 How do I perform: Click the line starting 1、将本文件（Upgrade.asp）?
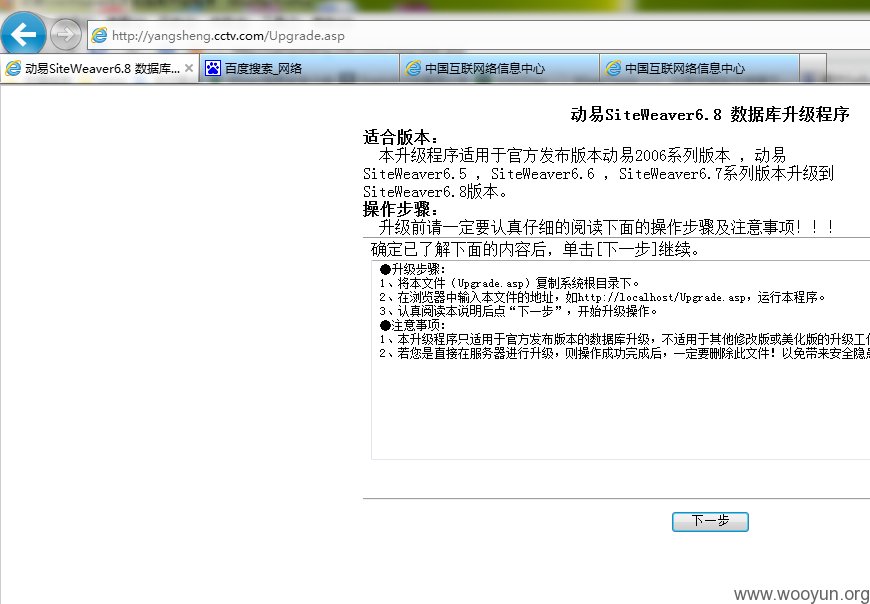pos(509,283)
